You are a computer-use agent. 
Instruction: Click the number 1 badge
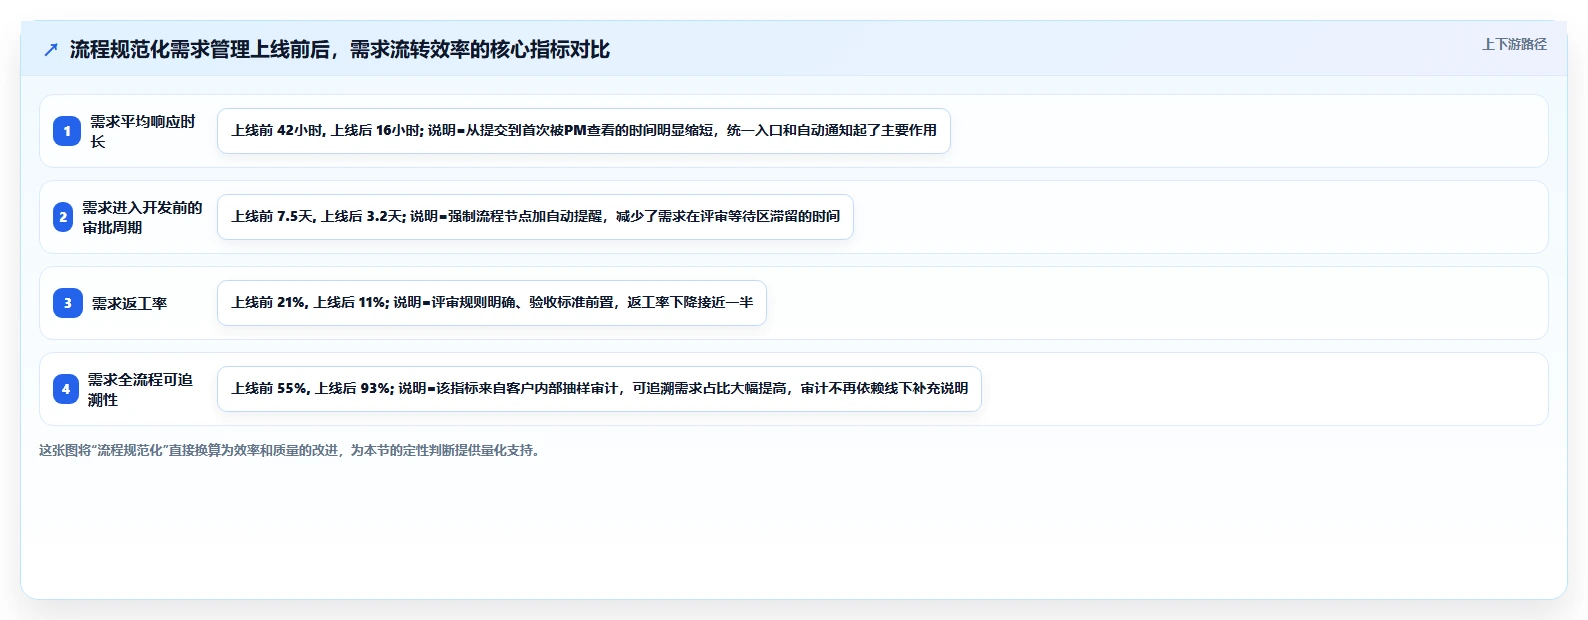click(67, 131)
